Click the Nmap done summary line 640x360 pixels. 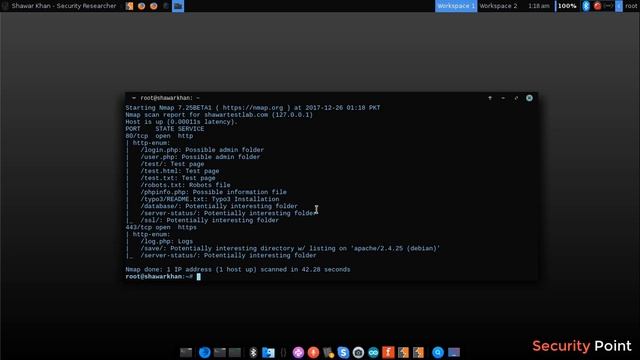click(x=238, y=269)
